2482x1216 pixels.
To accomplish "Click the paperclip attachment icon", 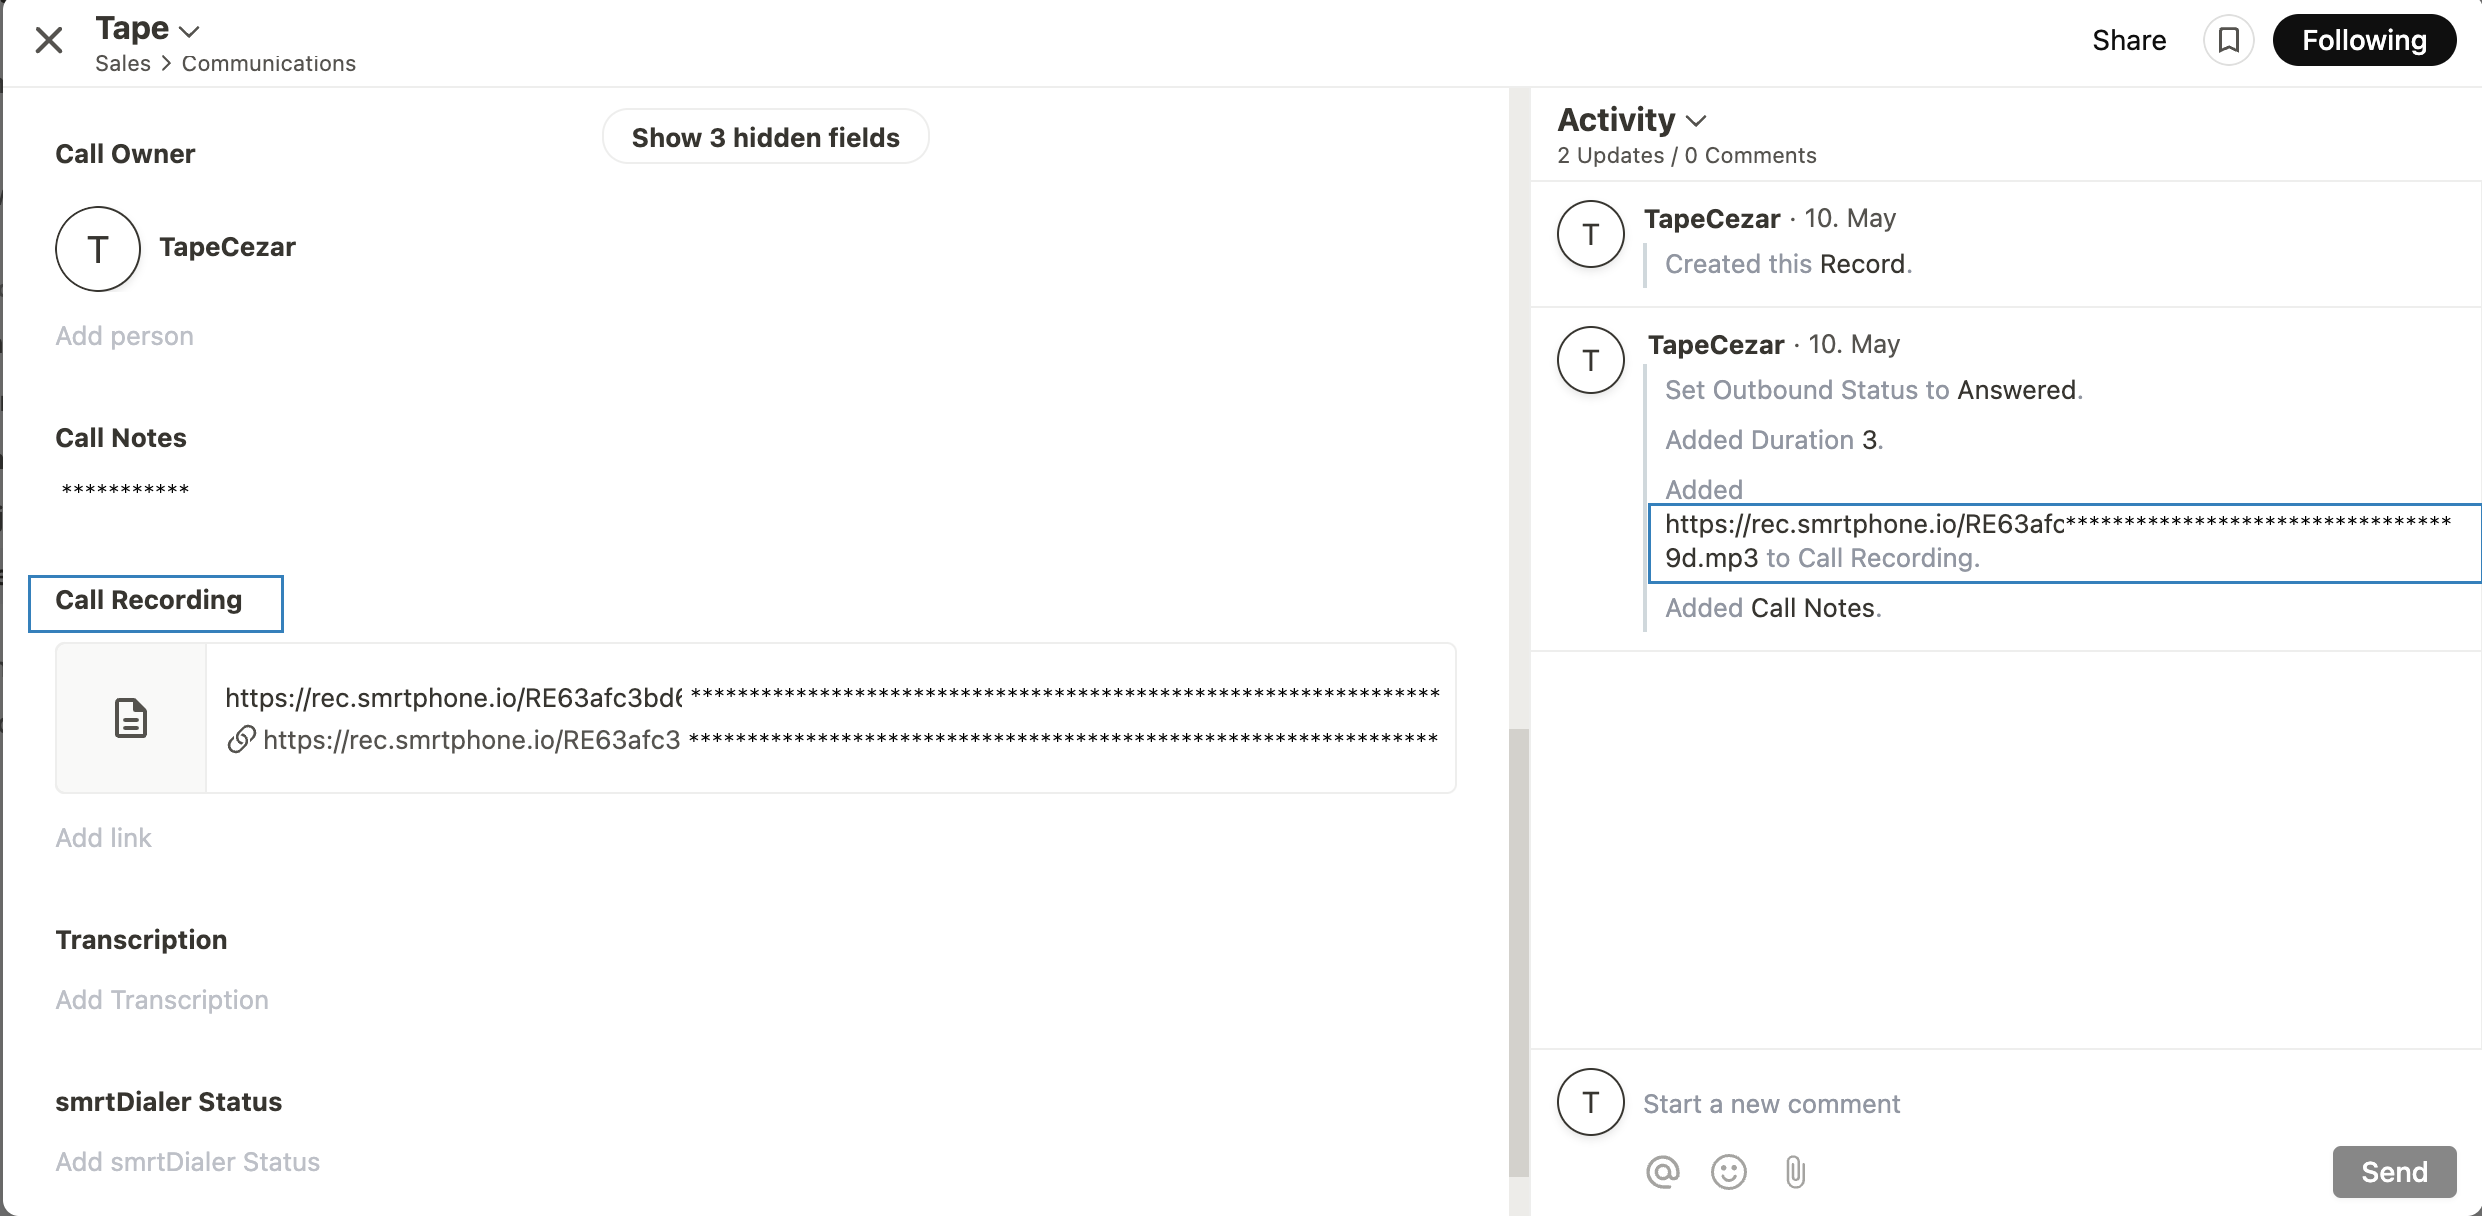I will pos(1795,1171).
